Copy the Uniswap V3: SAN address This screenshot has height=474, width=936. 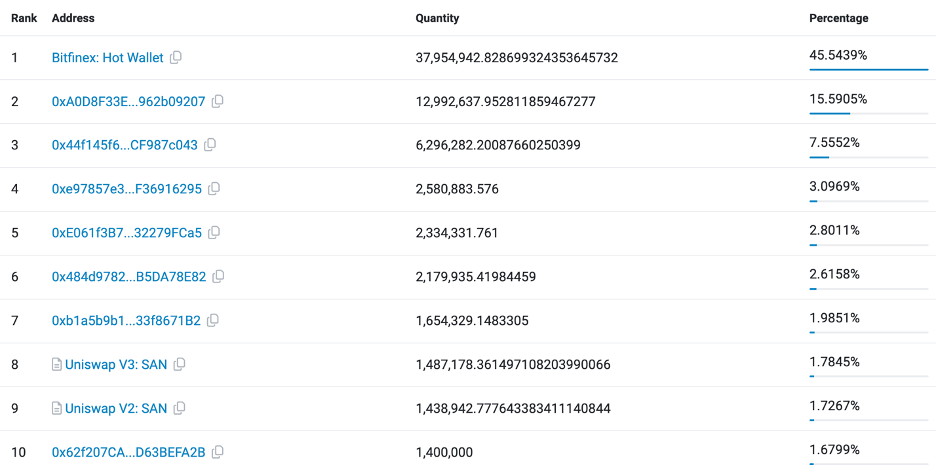click(x=180, y=365)
